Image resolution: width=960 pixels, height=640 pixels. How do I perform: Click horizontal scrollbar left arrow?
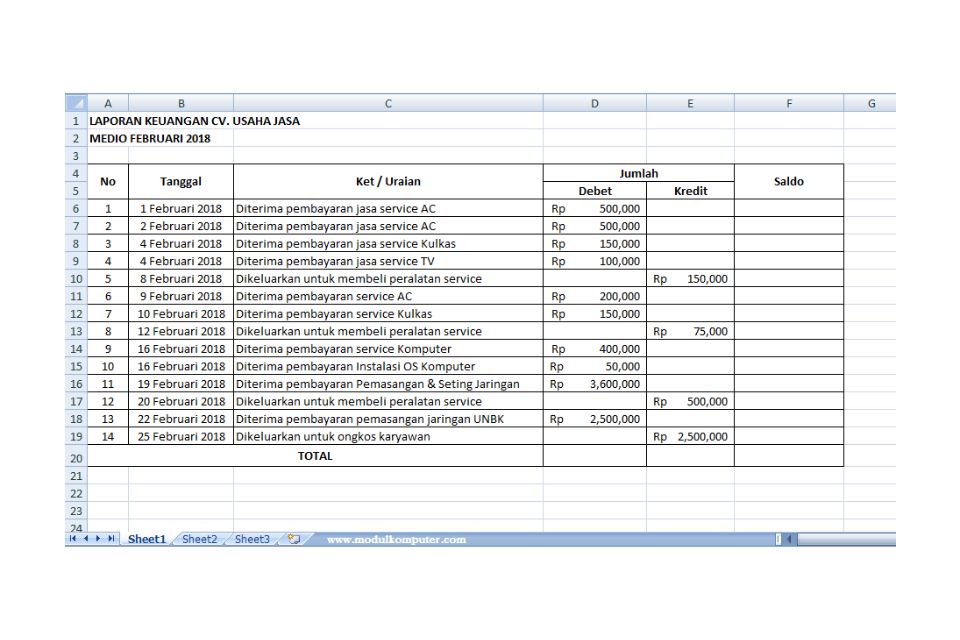pyautogui.click(x=790, y=539)
